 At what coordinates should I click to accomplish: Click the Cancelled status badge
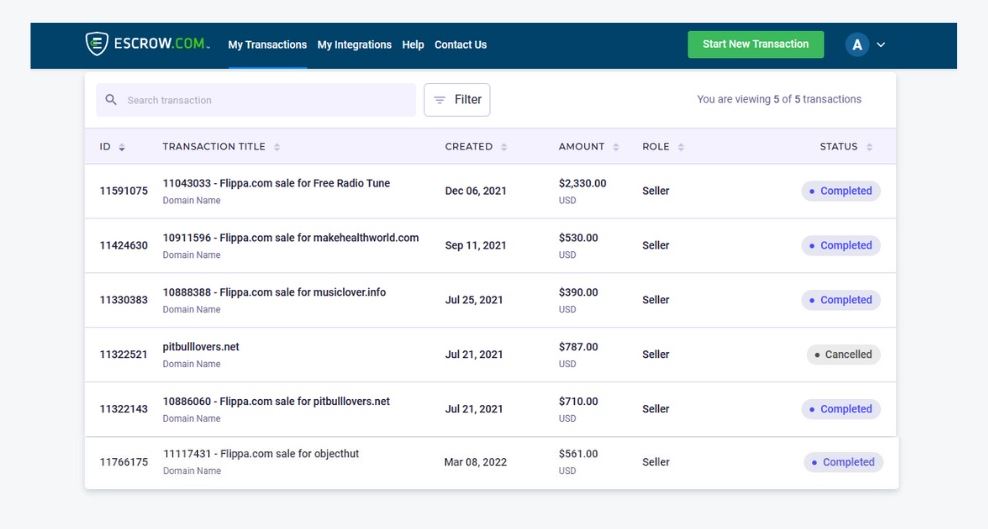(843, 355)
